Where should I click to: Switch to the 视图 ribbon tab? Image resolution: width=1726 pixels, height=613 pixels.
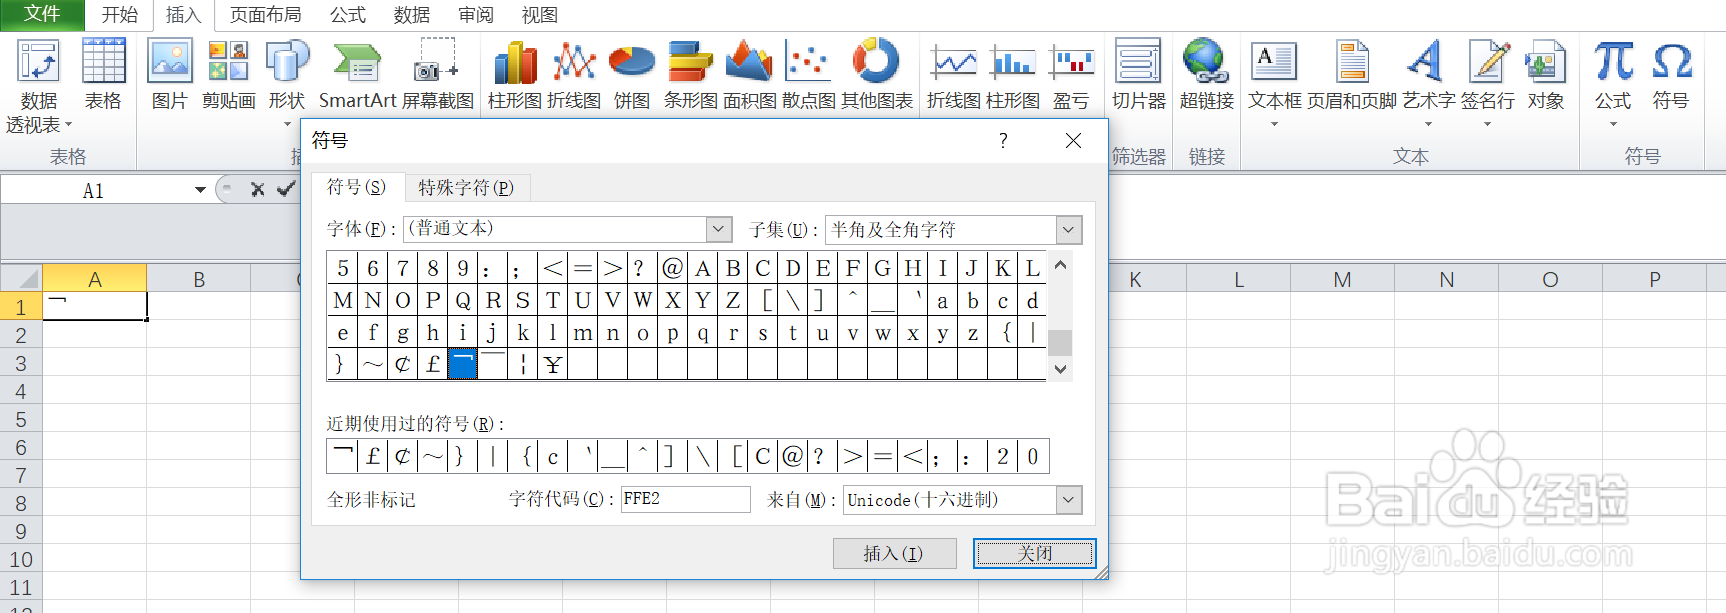(539, 15)
